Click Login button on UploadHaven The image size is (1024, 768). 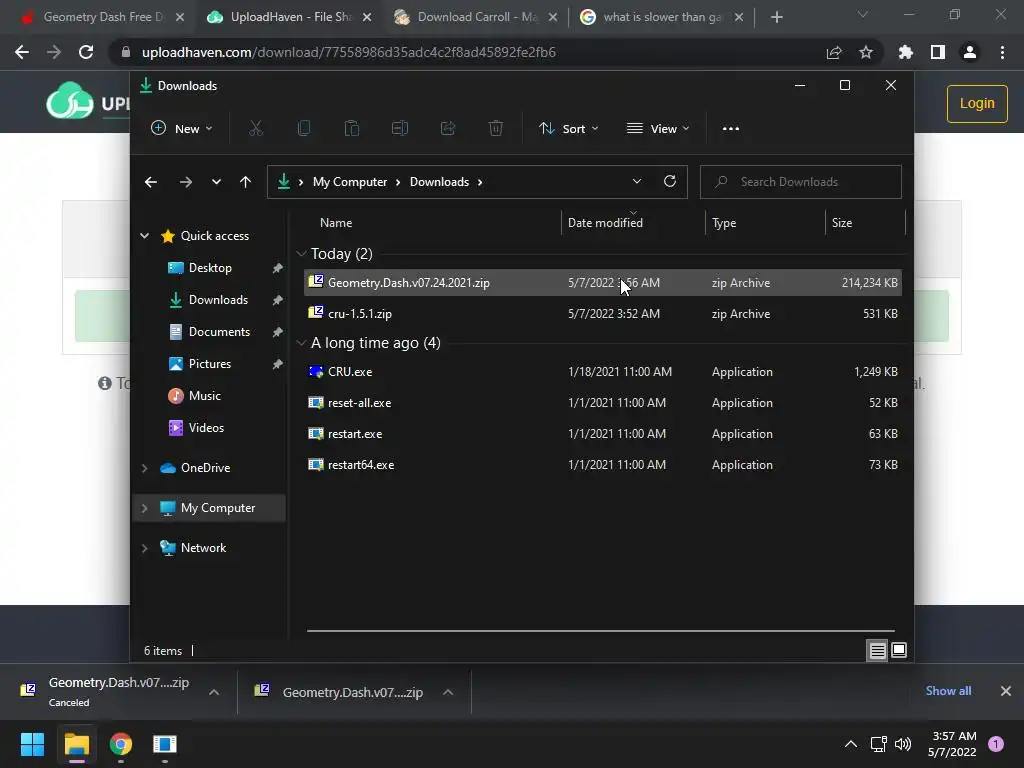977,104
